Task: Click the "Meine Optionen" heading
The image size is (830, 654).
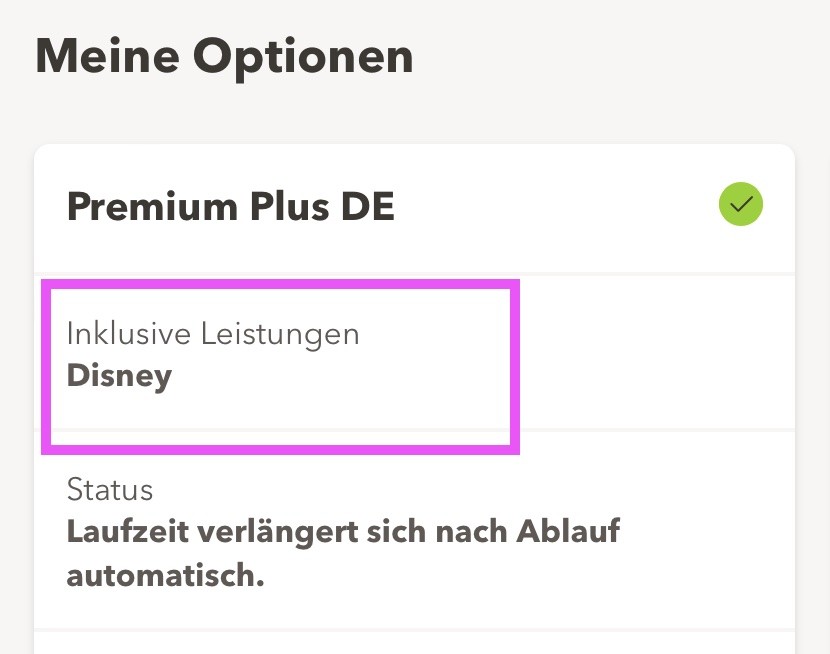Action: tap(224, 56)
